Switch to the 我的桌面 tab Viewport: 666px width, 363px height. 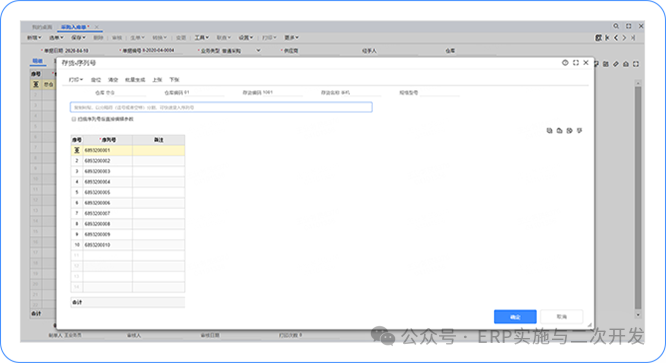pos(42,27)
